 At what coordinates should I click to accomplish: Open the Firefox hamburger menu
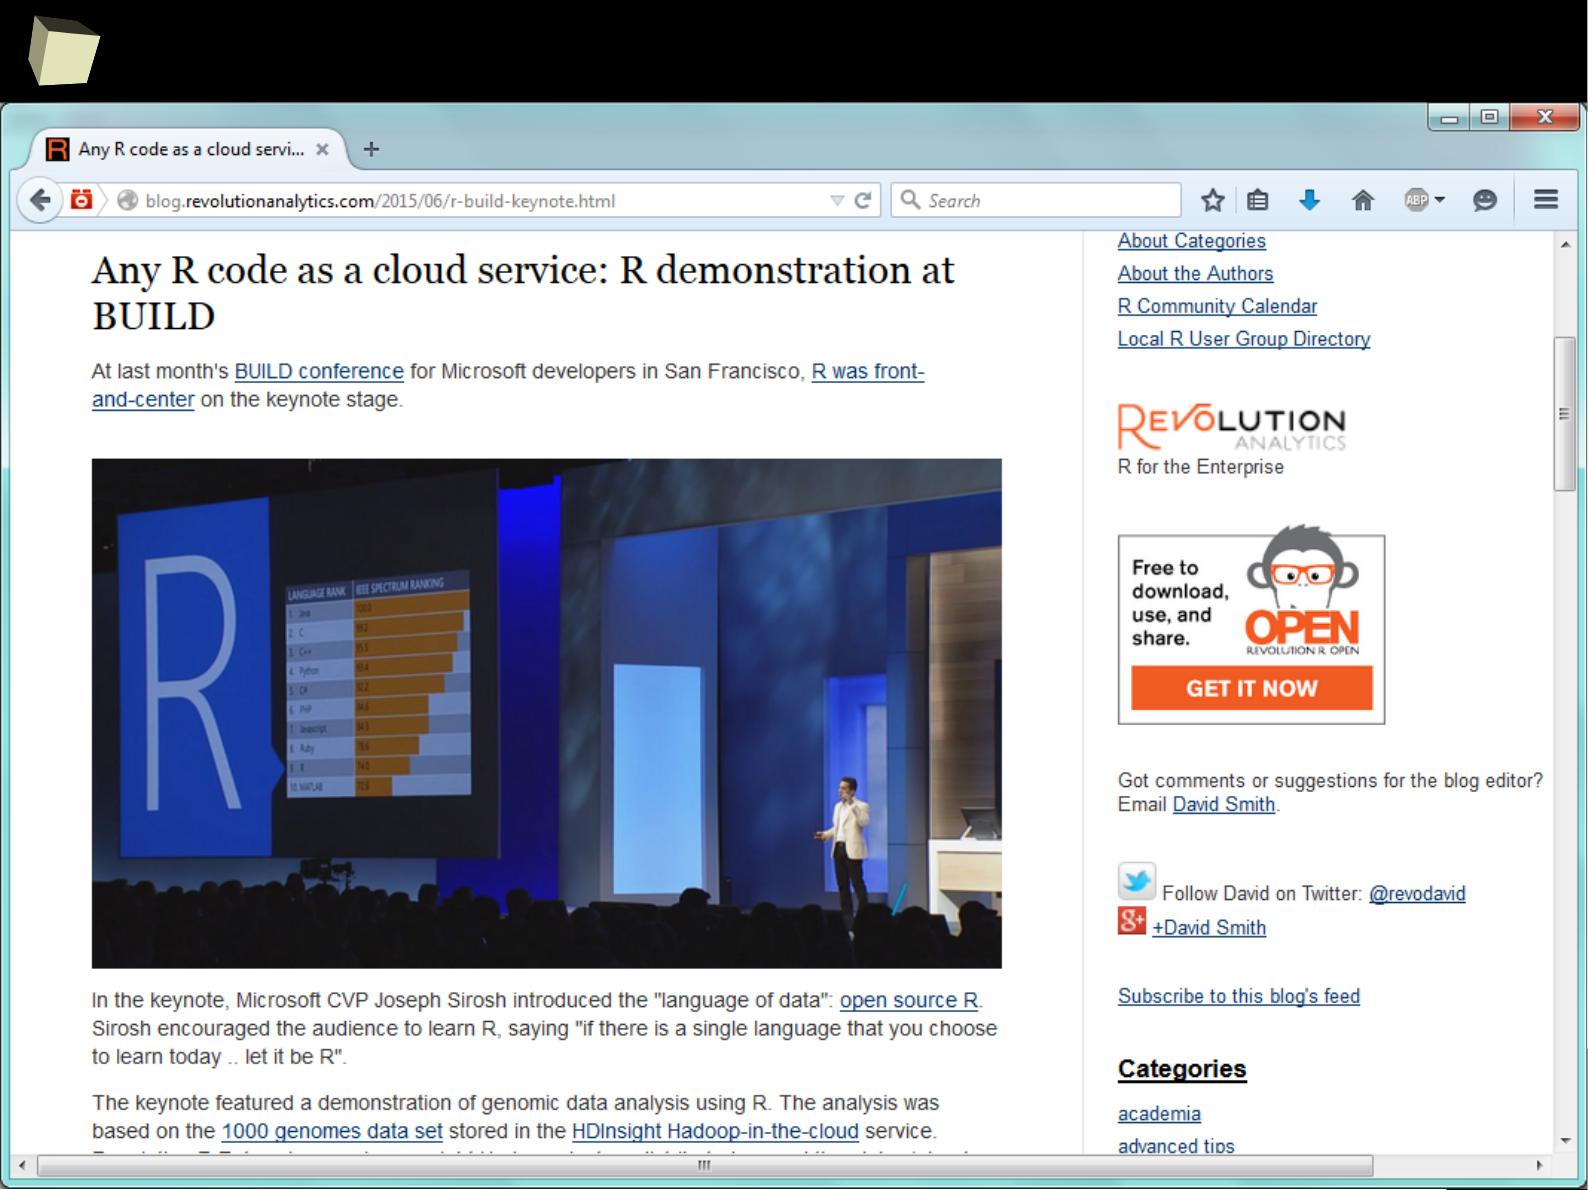coord(1545,200)
